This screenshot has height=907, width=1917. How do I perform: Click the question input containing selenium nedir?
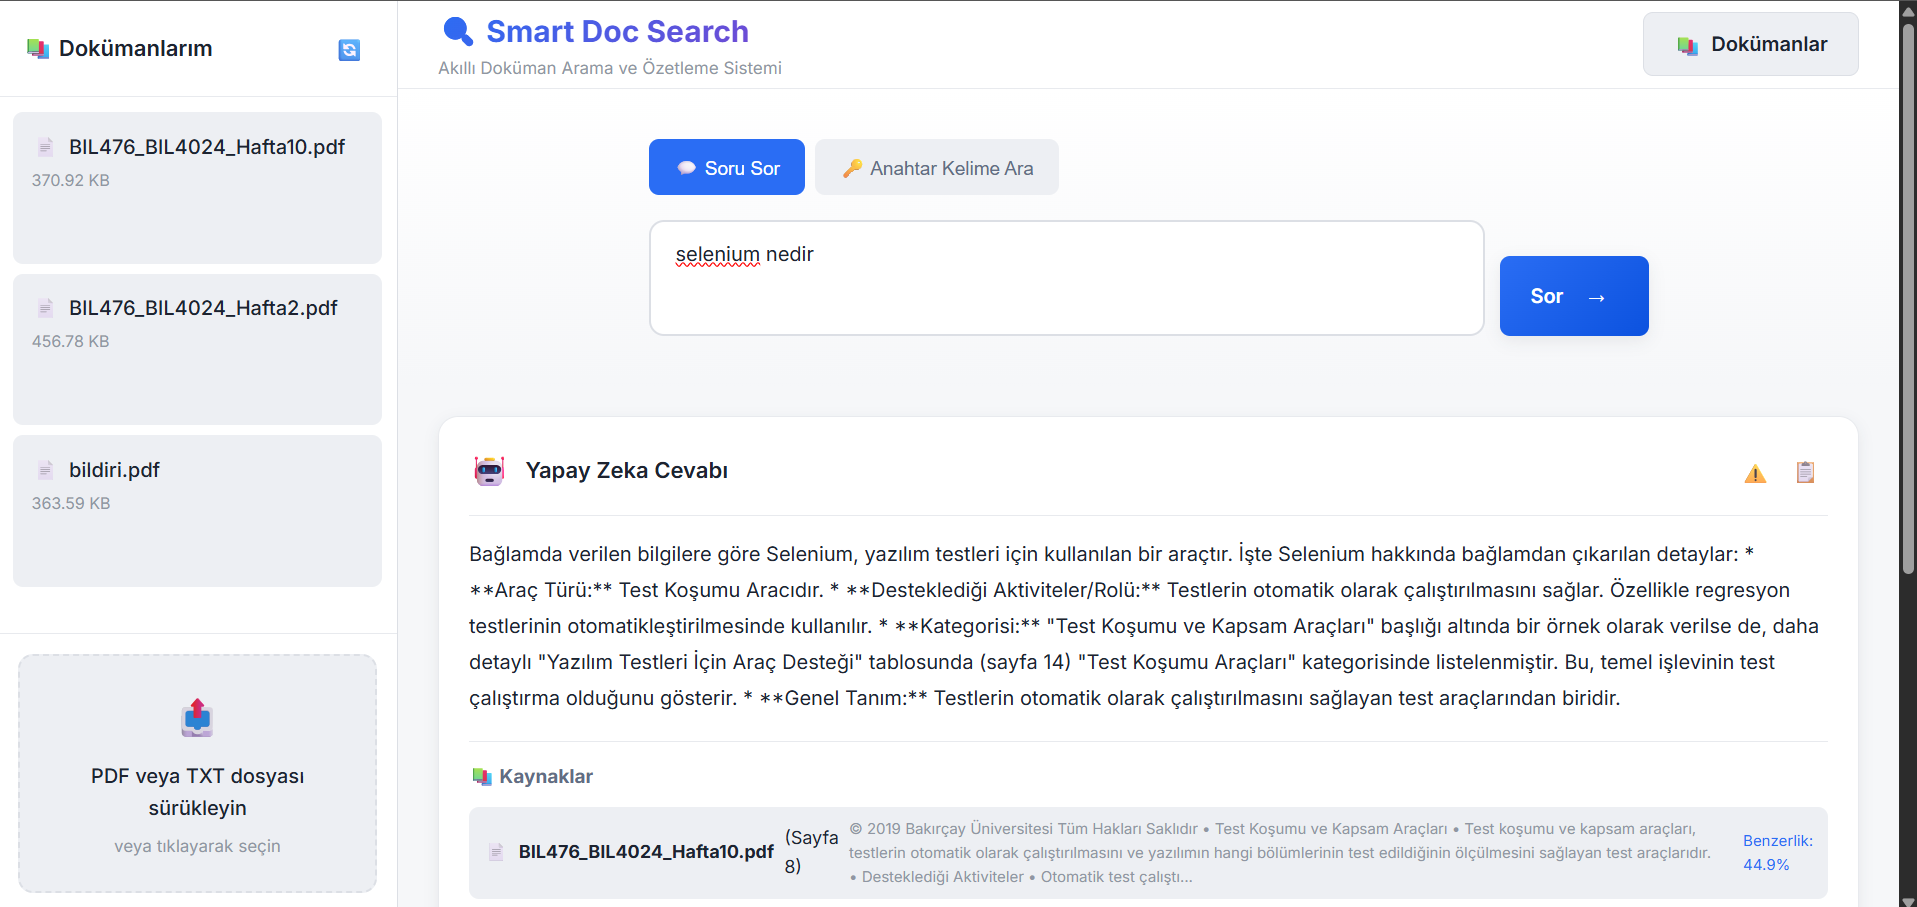[1066, 277]
